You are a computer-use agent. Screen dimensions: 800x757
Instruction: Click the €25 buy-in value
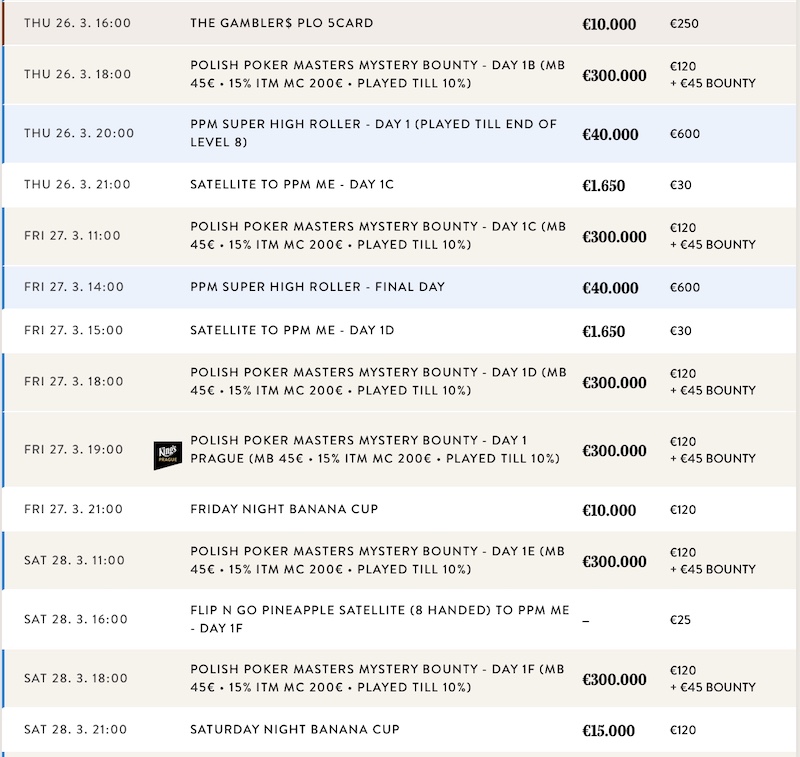[x=681, y=620]
